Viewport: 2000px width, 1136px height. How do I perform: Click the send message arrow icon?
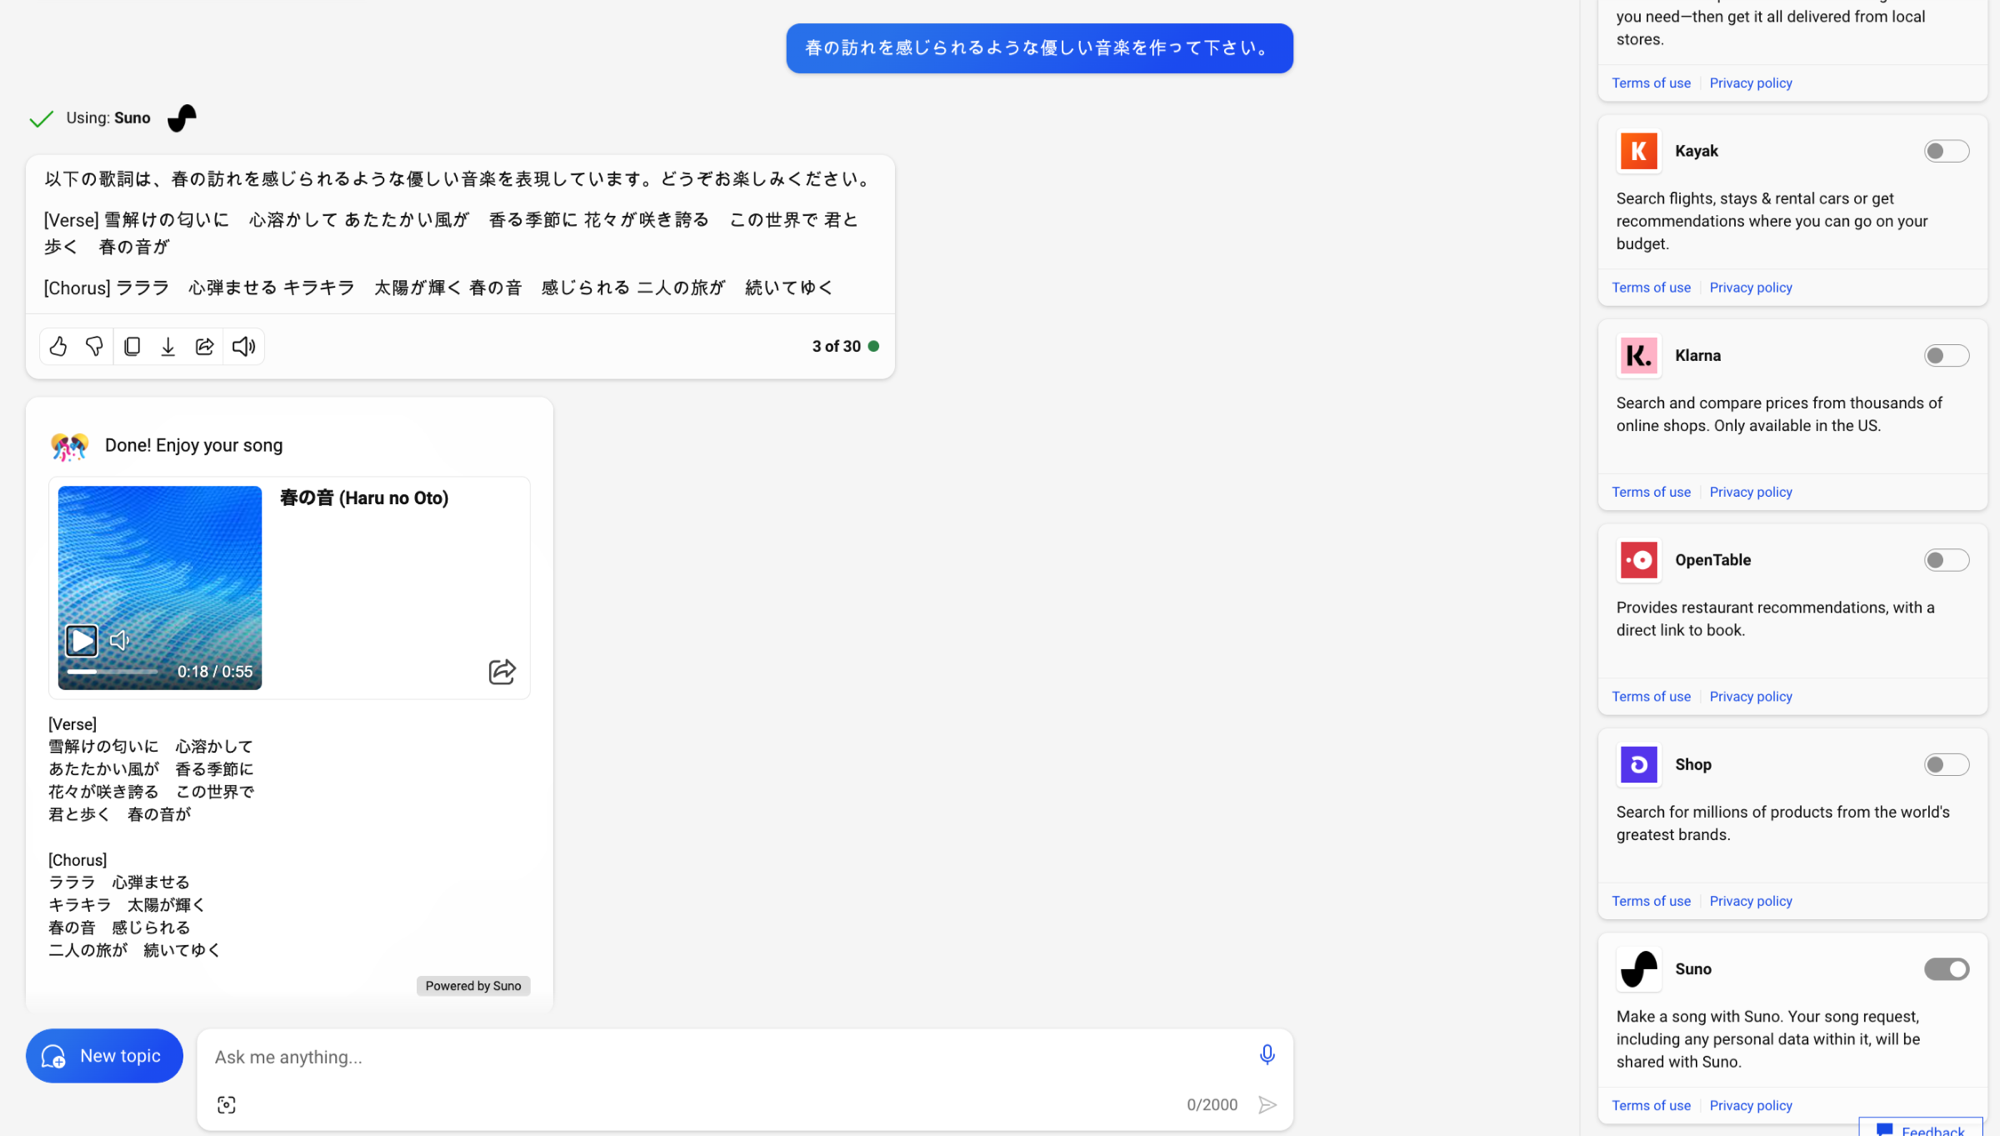1267,1105
